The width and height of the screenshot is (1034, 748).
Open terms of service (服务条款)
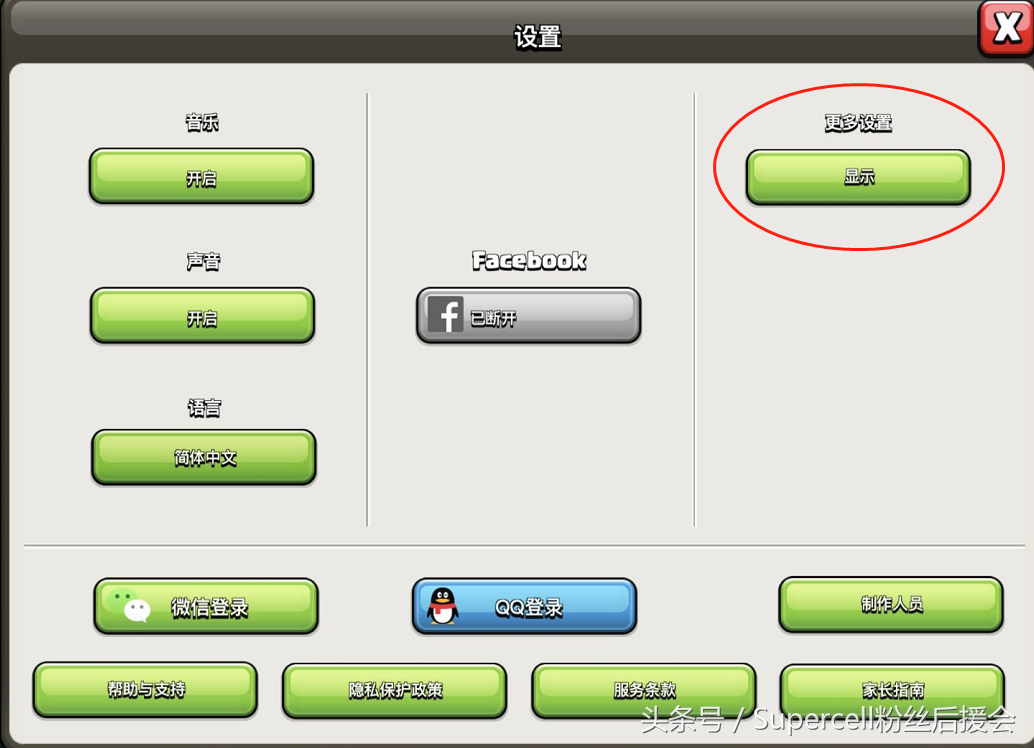pos(644,691)
